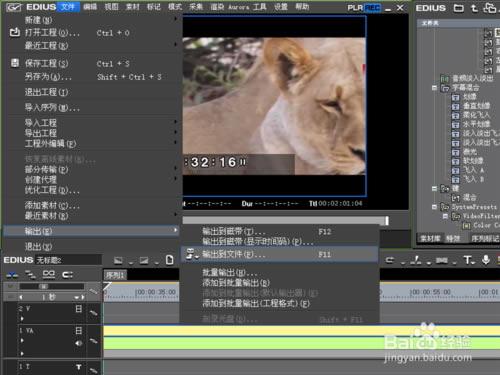Click the T icon on the 1 T track
The image size is (500, 375).
[79, 367]
